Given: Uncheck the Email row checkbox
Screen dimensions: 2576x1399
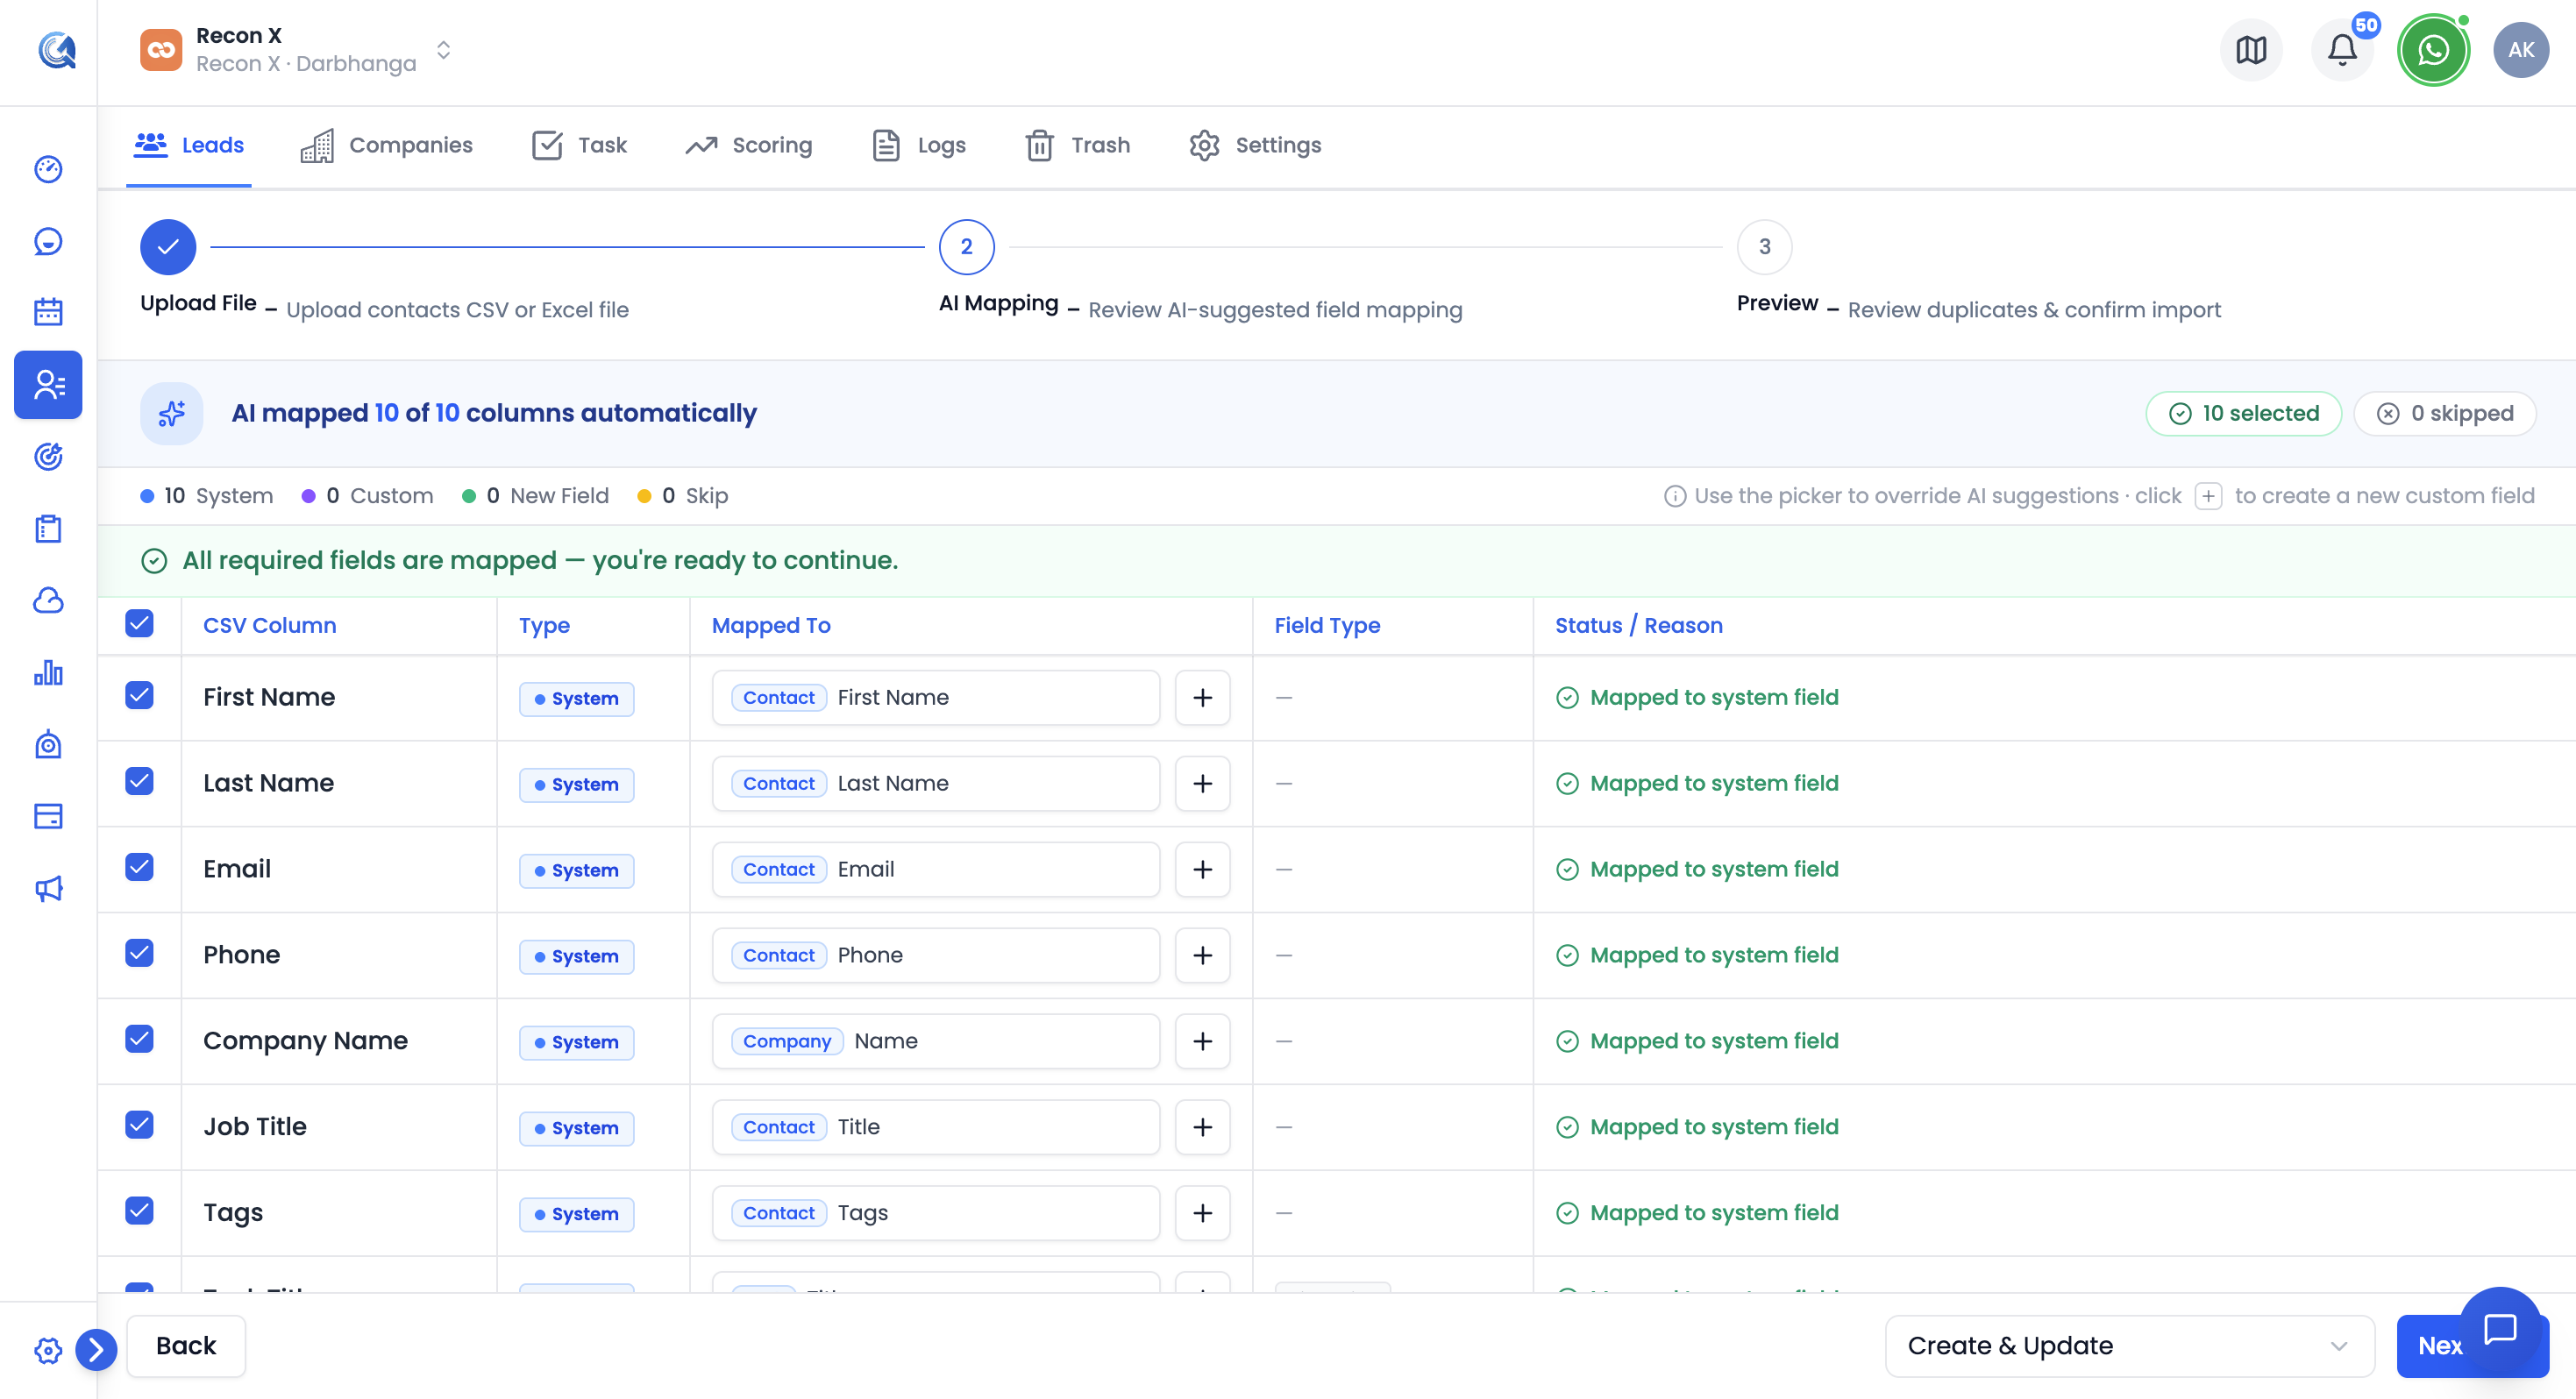Looking at the screenshot, I should [x=139, y=867].
